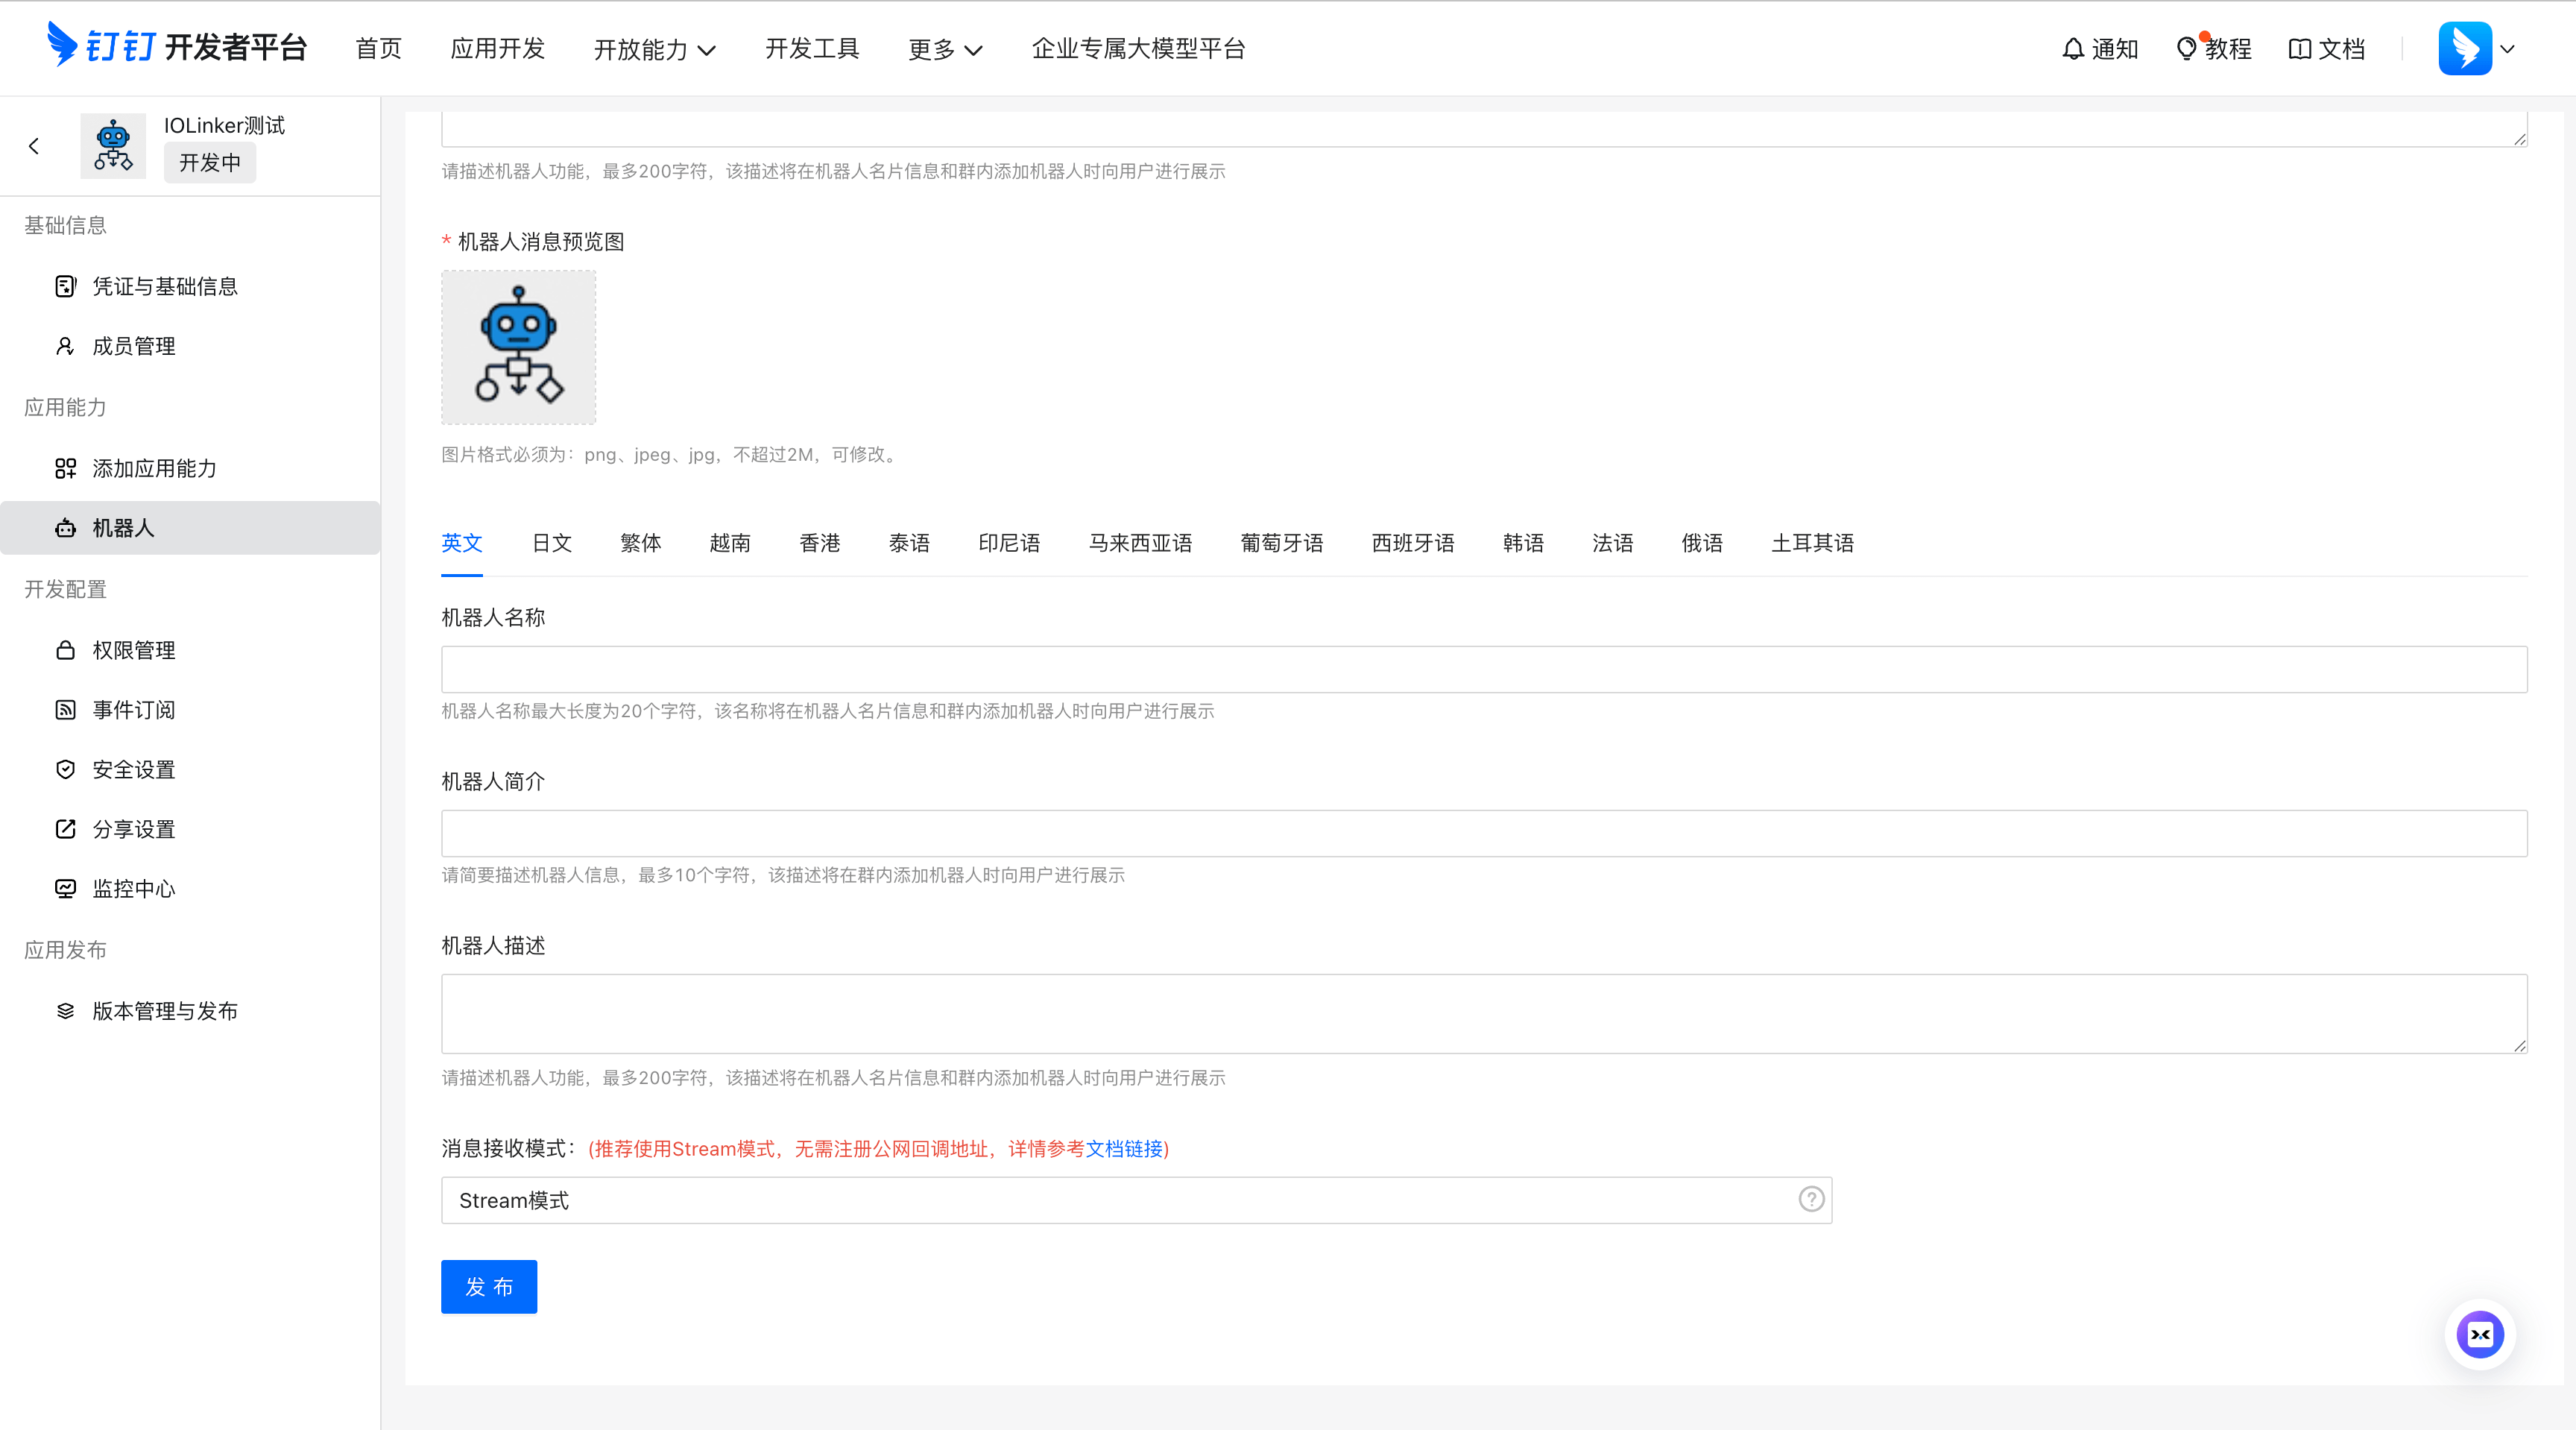The image size is (2576, 1430).
Task: Open the 文档链接 hyperlink
Action: (1124, 1149)
